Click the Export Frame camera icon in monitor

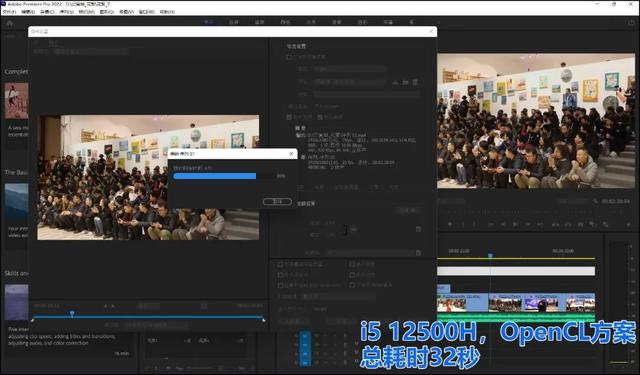click(x=580, y=224)
